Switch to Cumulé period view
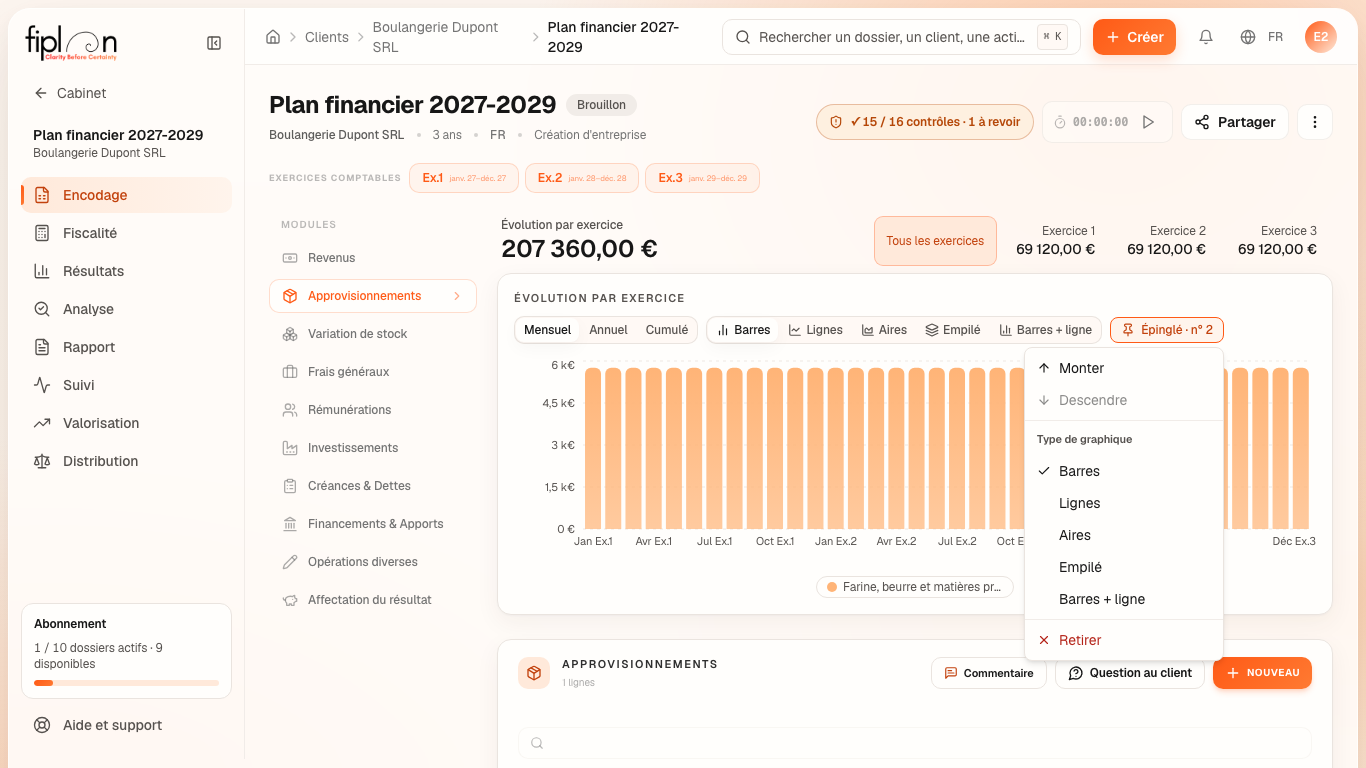This screenshot has height=768, width=1366. (667, 330)
